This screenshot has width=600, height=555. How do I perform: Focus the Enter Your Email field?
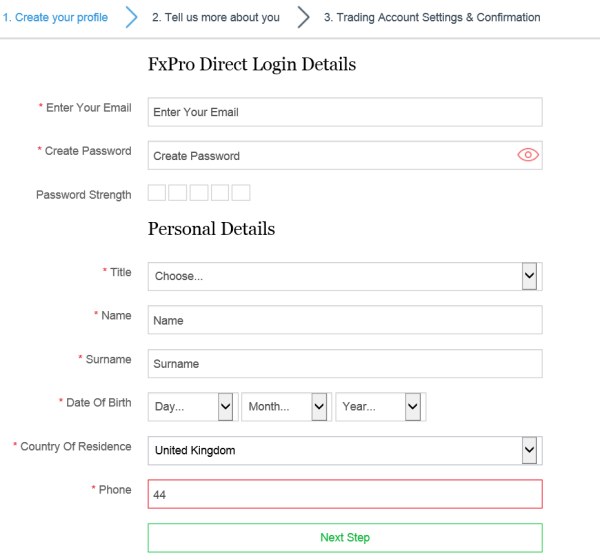345,112
